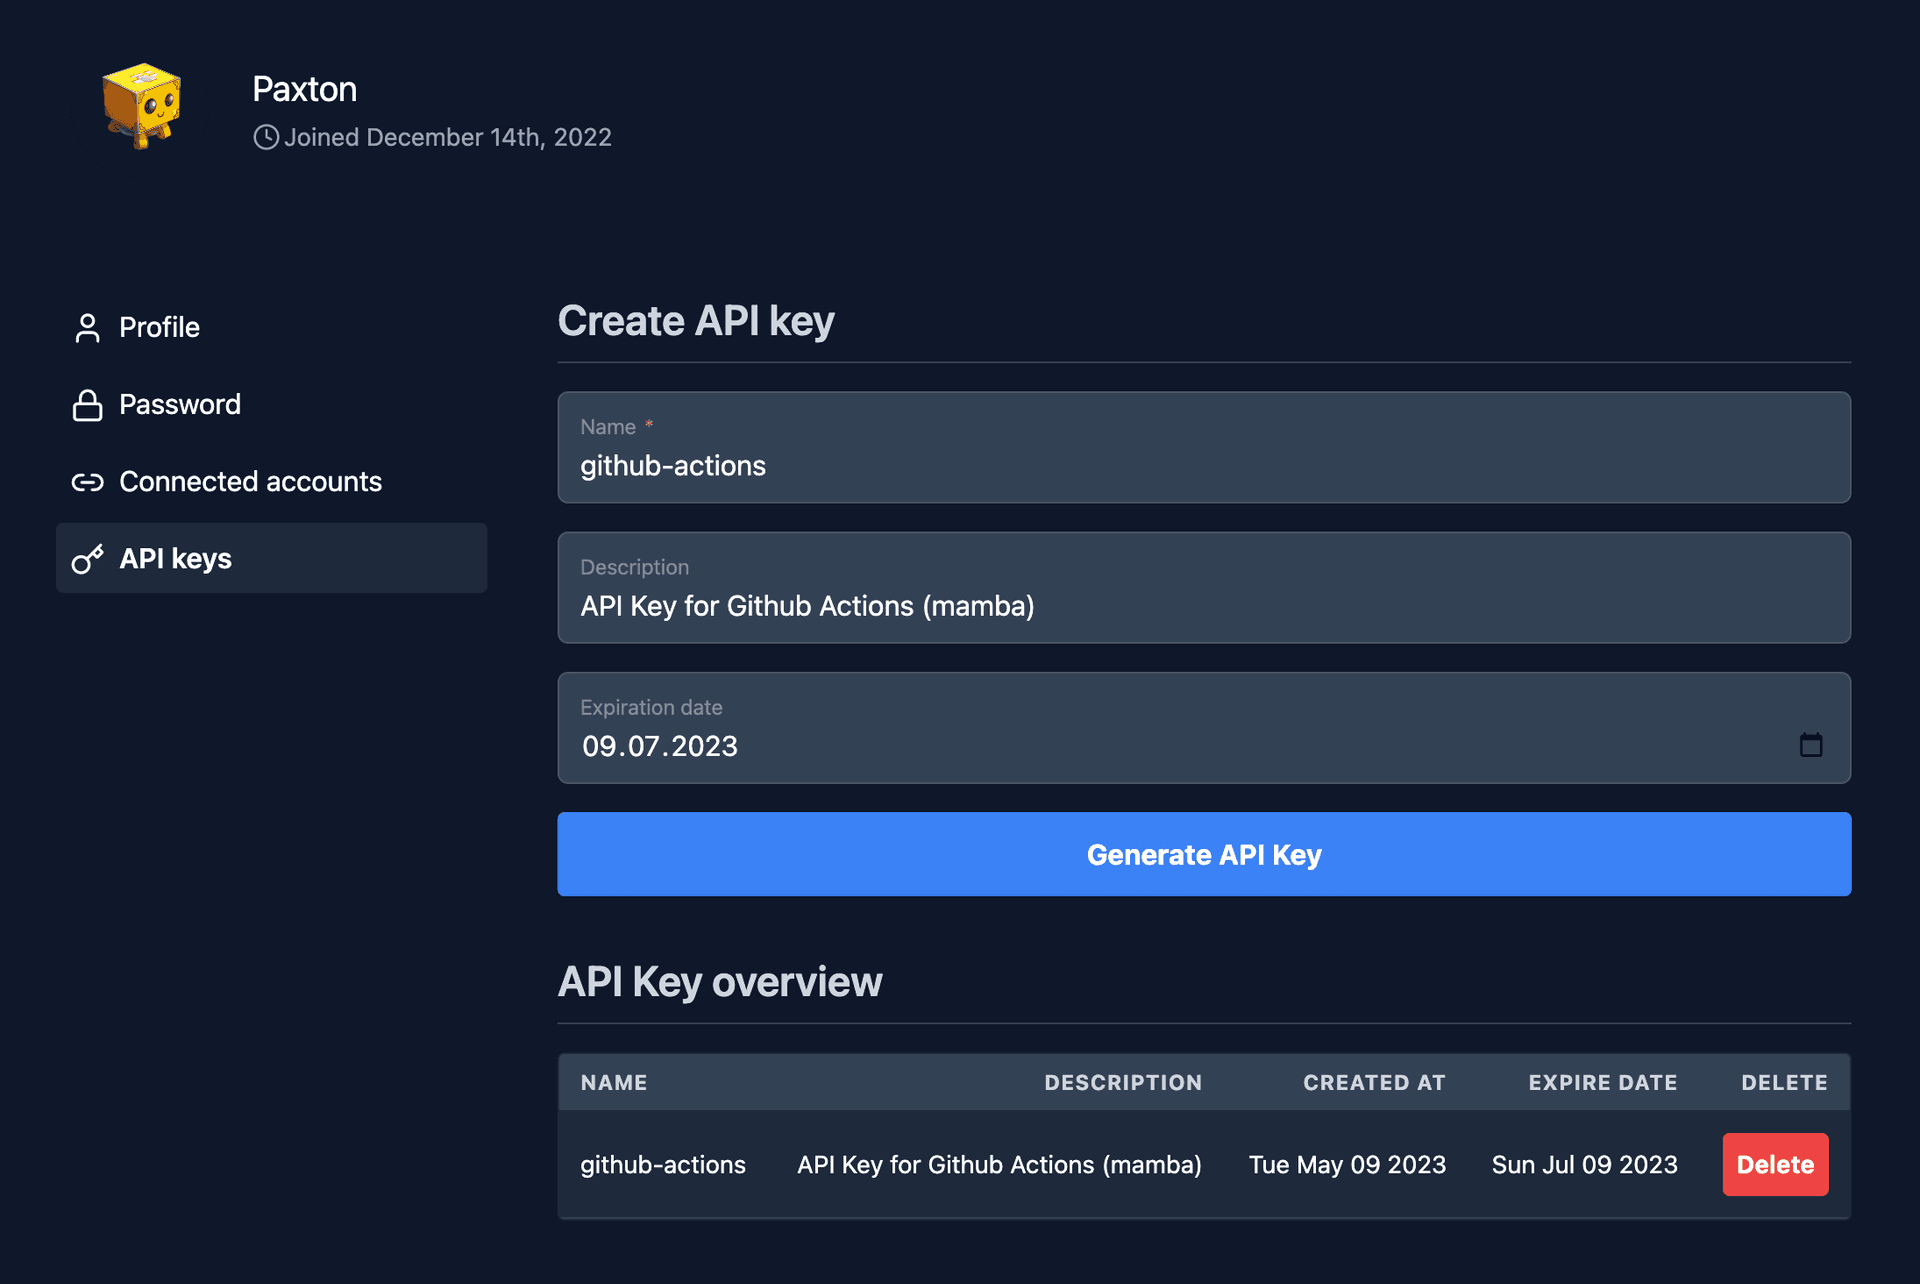1920x1284 pixels.
Task: Click the Delete button for github-actions key
Action: [x=1774, y=1162]
